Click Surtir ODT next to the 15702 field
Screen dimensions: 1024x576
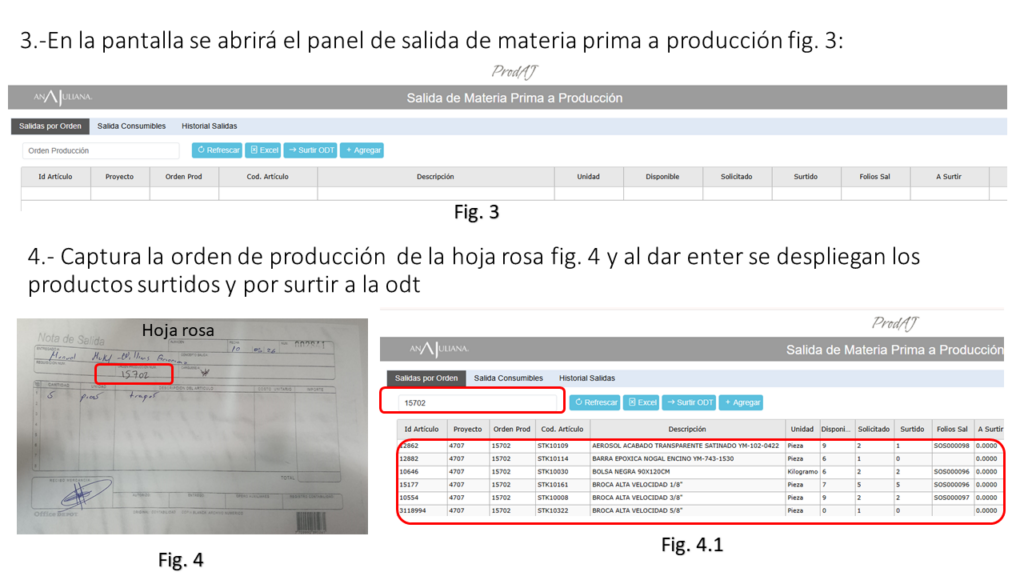click(689, 402)
